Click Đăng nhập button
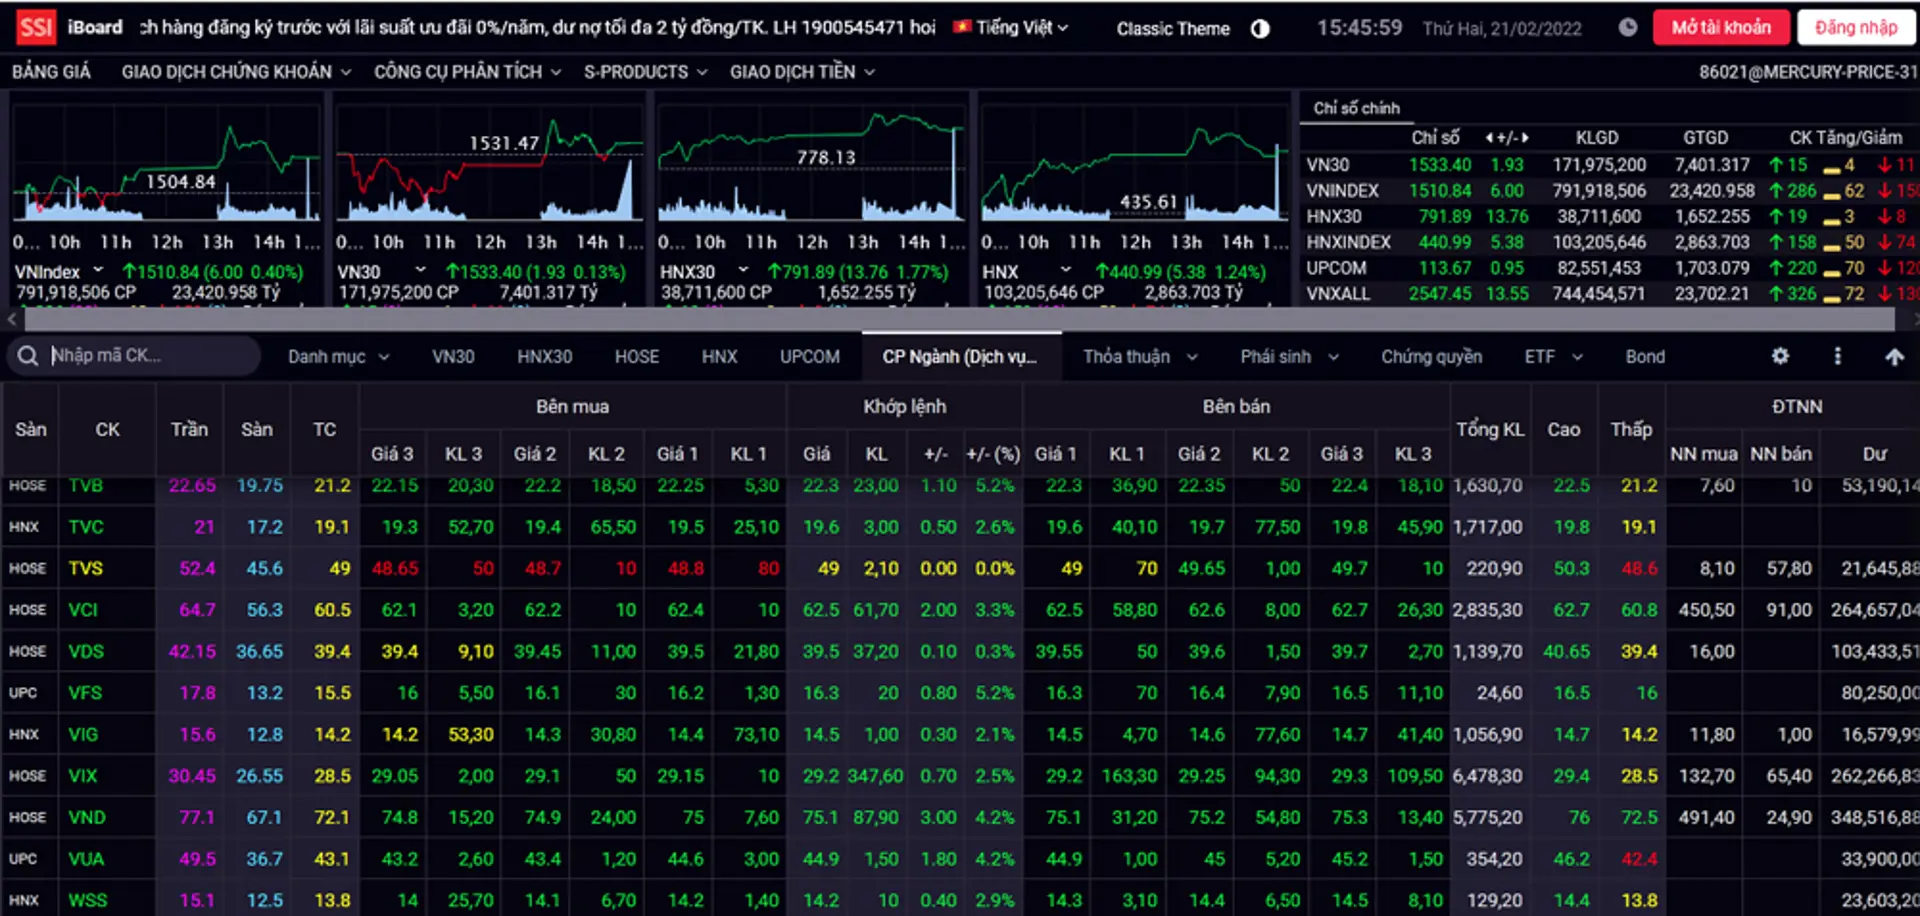Image resolution: width=1920 pixels, height=916 pixels. [x=1856, y=27]
